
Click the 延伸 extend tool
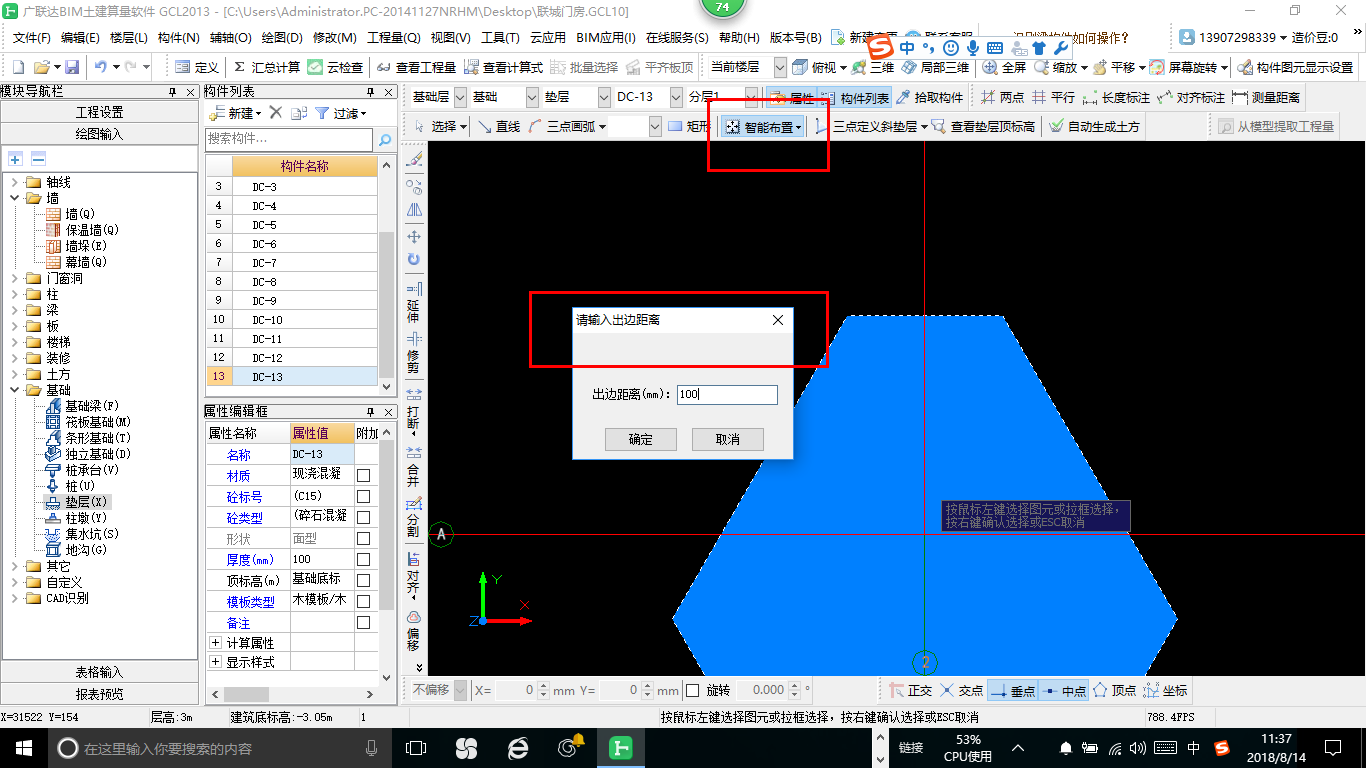414,303
